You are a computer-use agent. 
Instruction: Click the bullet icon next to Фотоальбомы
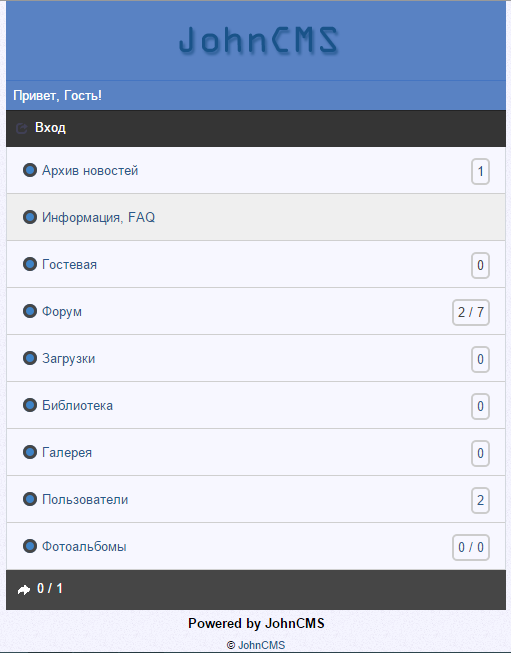[x=30, y=546]
